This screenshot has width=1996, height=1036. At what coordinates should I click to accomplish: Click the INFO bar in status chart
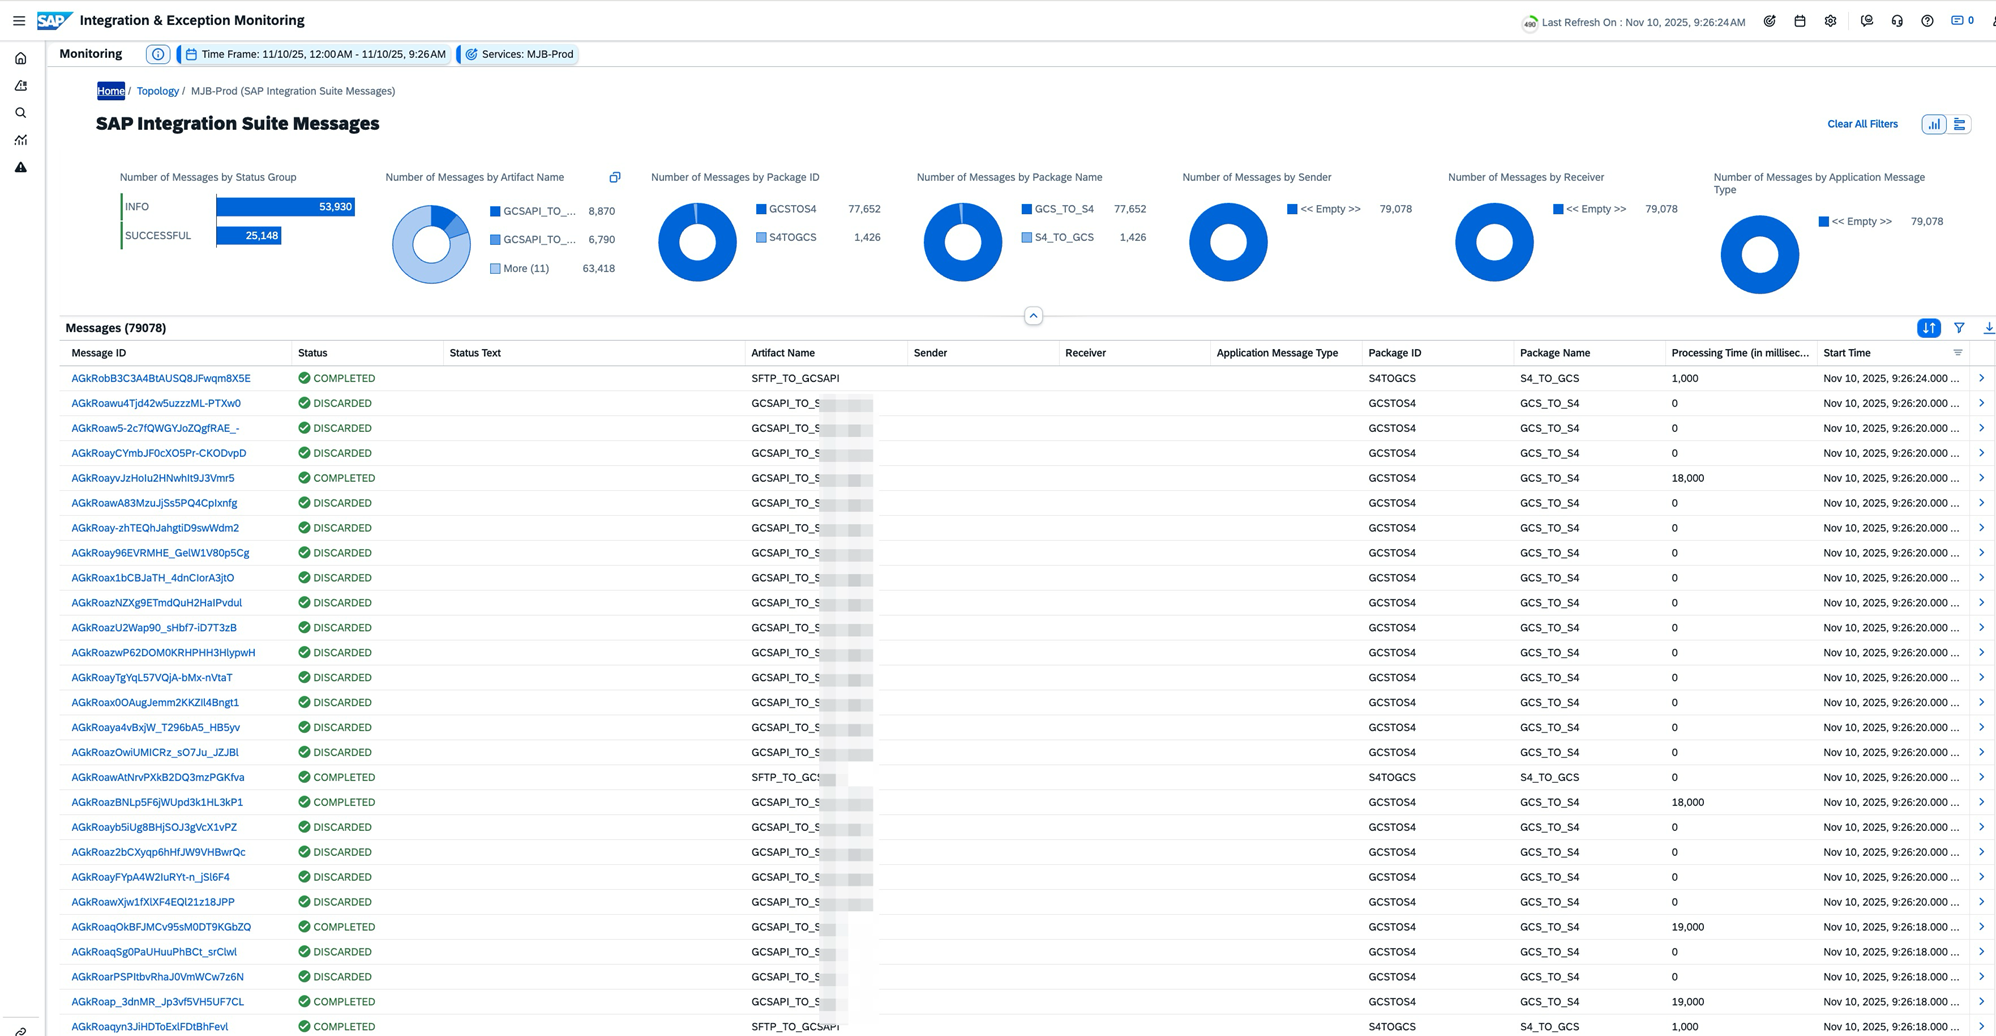point(285,207)
